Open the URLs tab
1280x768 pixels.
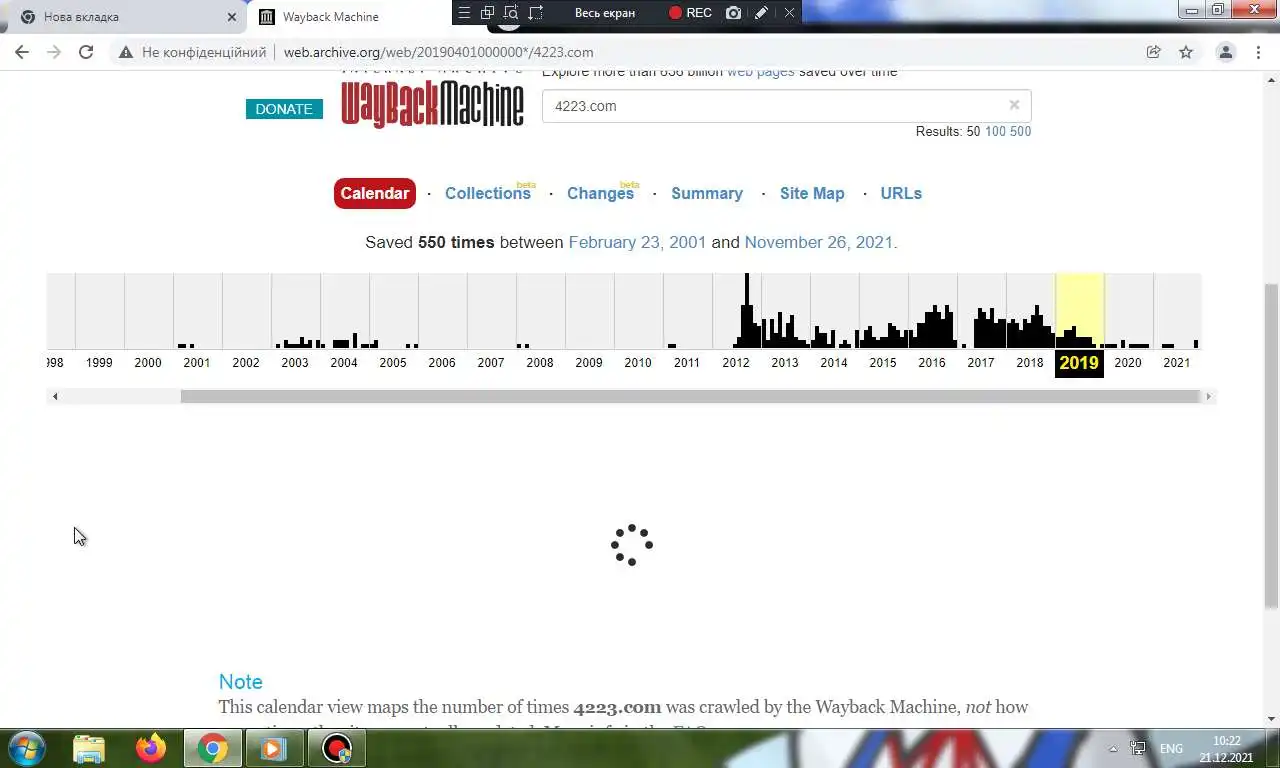tap(901, 193)
